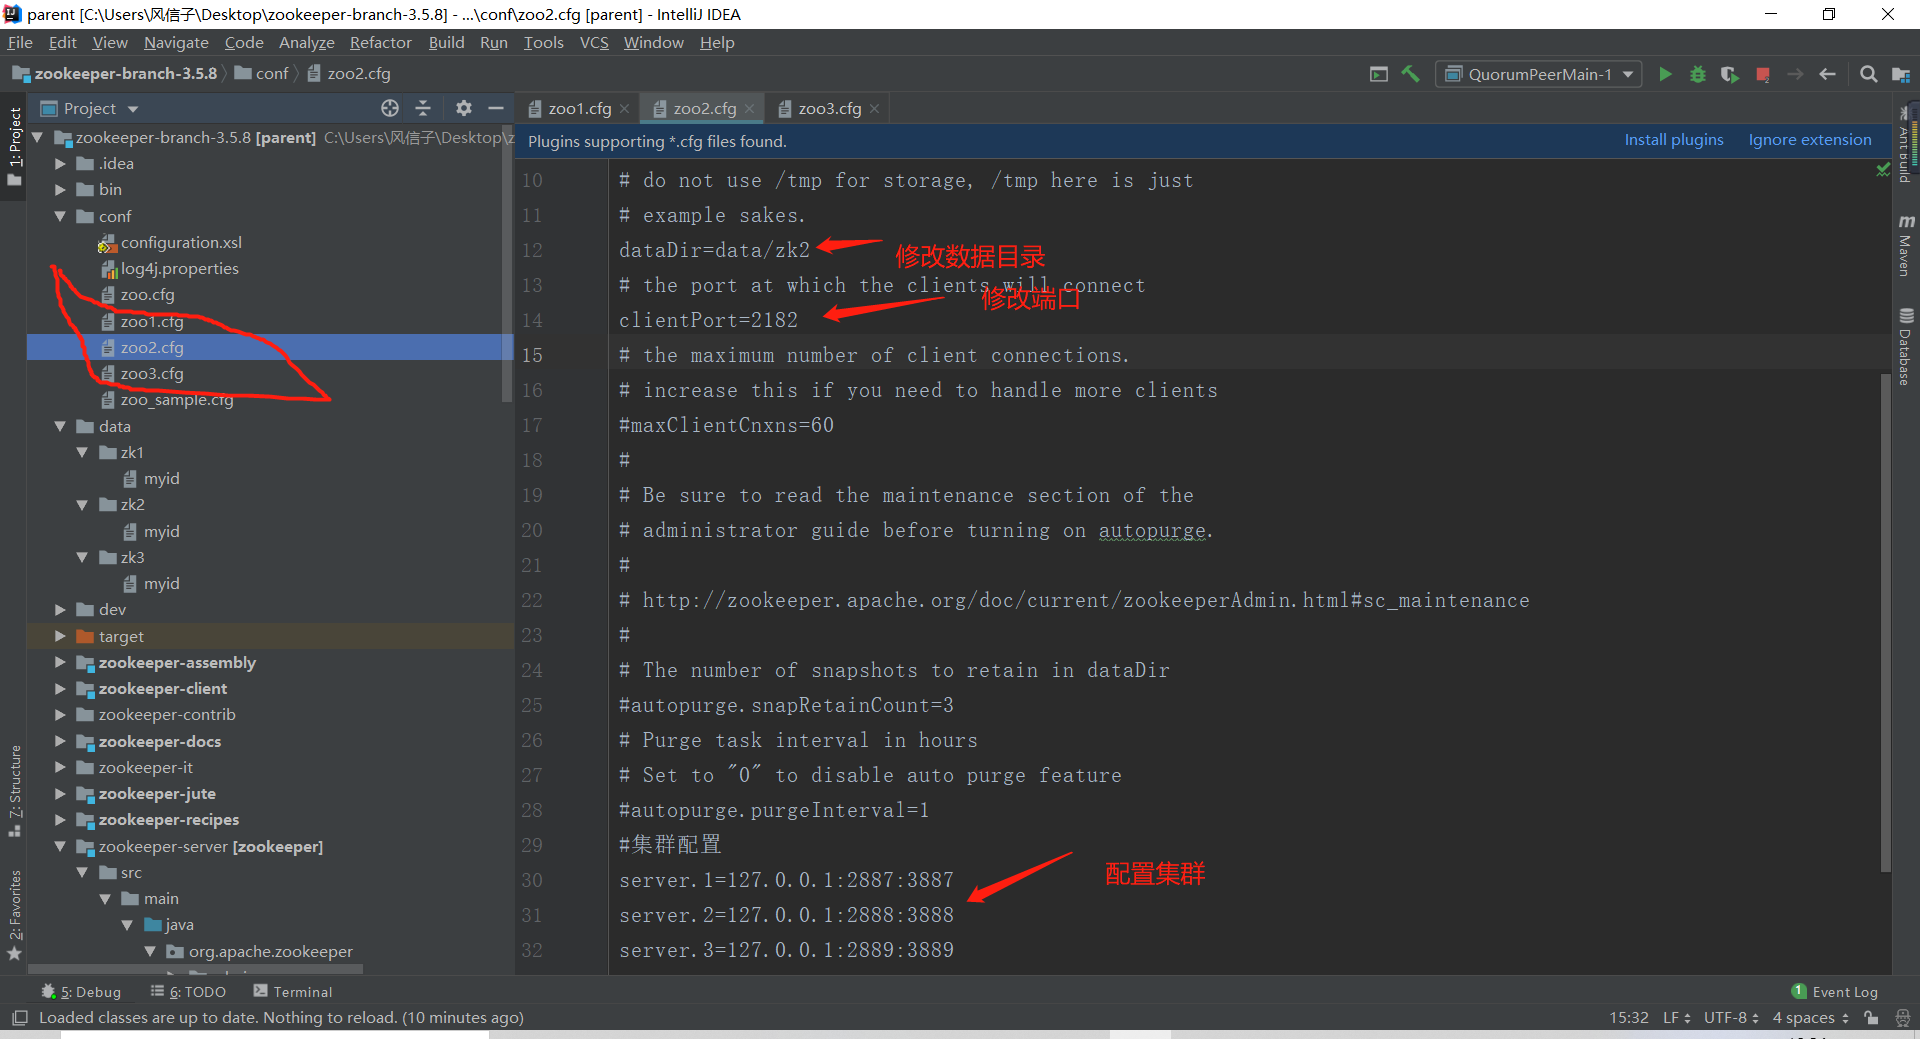Build project with the hammer icon
The width and height of the screenshot is (1920, 1039).
[1411, 74]
